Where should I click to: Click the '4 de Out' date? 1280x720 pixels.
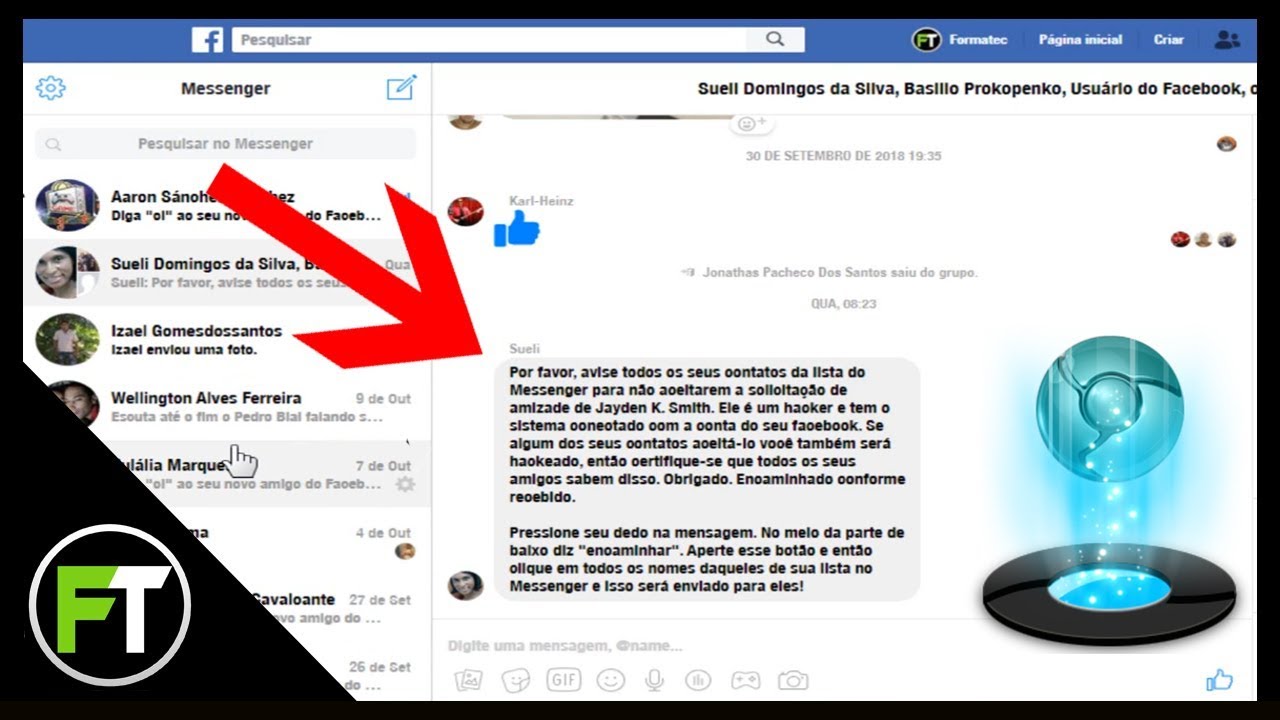coord(383,532)
